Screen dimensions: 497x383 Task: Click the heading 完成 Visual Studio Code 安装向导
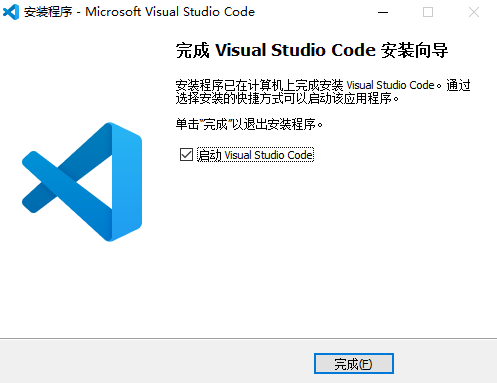312,50
